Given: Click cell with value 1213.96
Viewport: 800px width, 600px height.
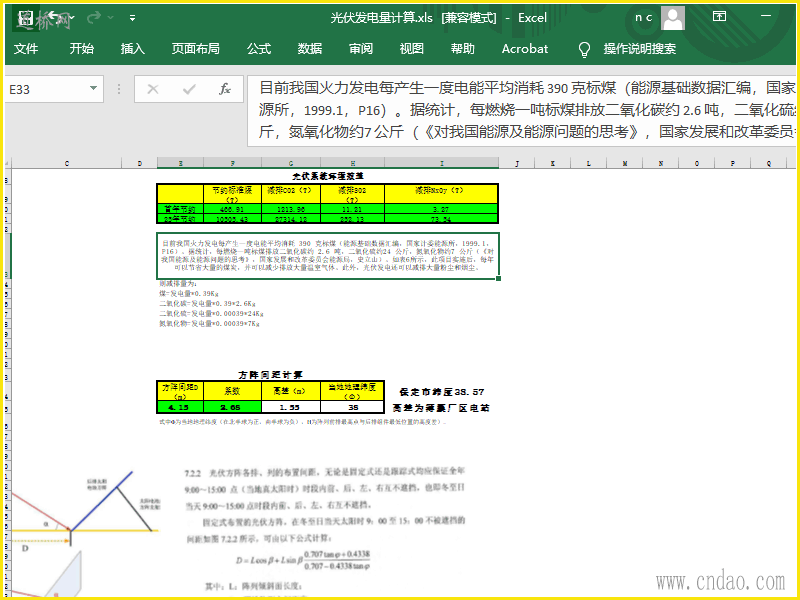Looking at the screenshot, I should point(291,209).
